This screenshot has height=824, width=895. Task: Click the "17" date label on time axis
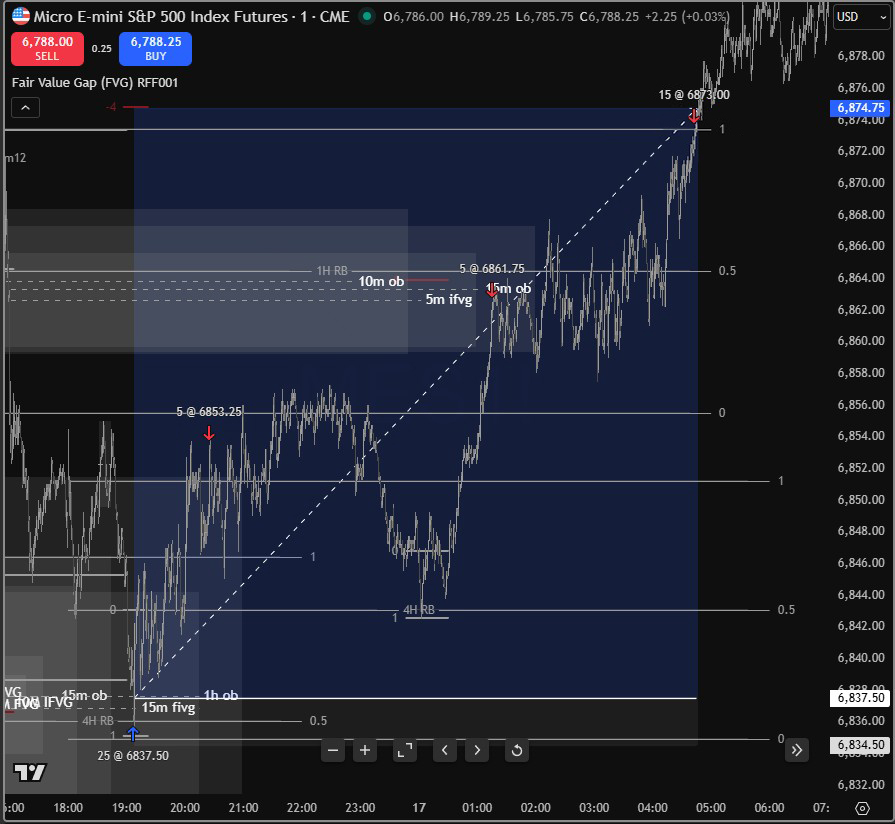point(419,808)
